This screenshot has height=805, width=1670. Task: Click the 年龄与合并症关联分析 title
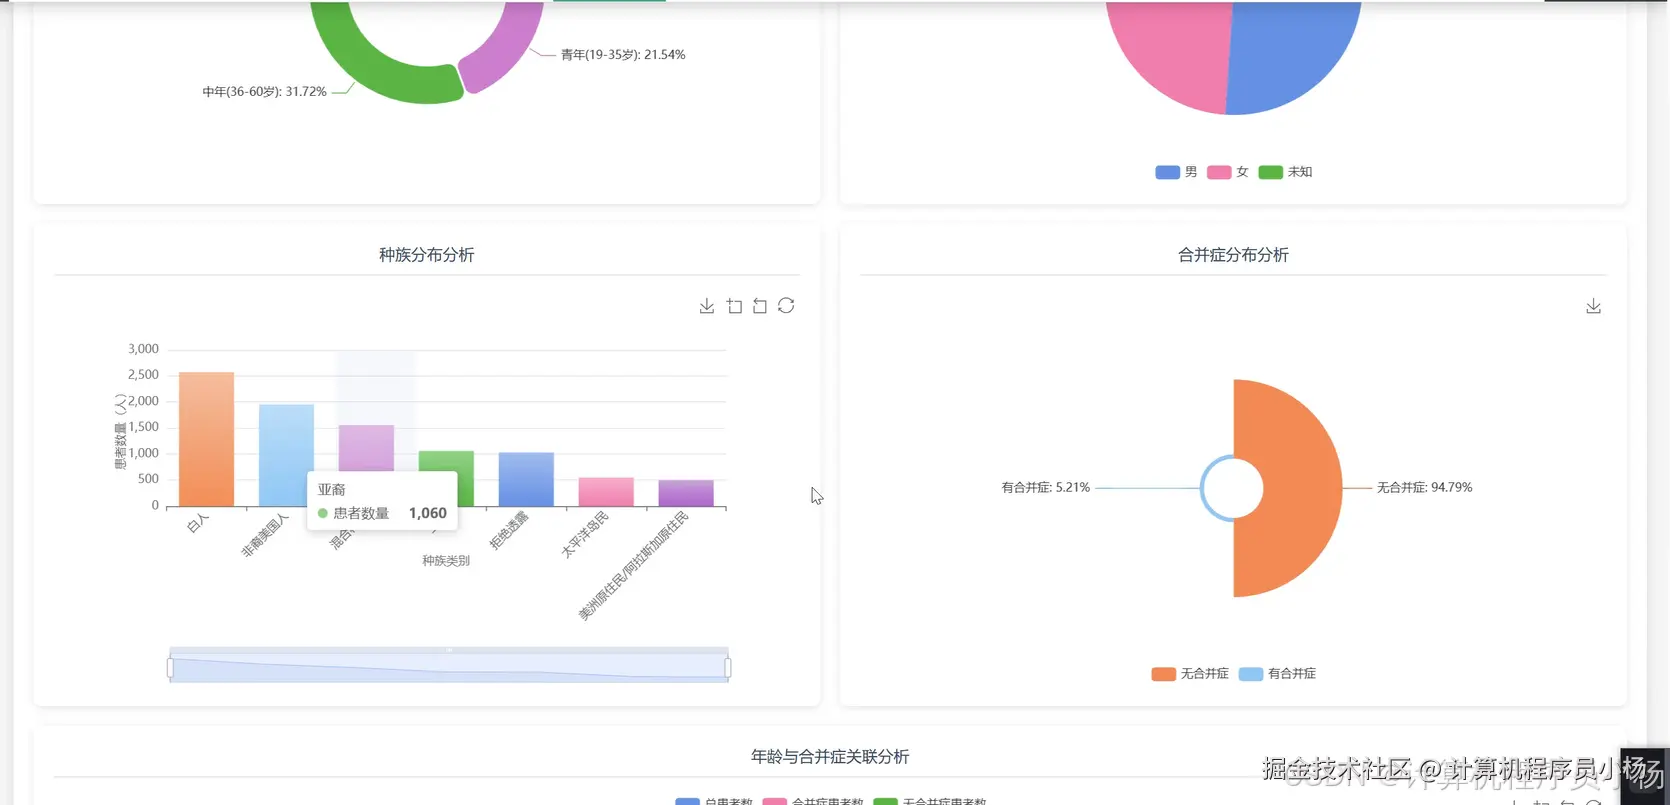(x=830, y=757)
